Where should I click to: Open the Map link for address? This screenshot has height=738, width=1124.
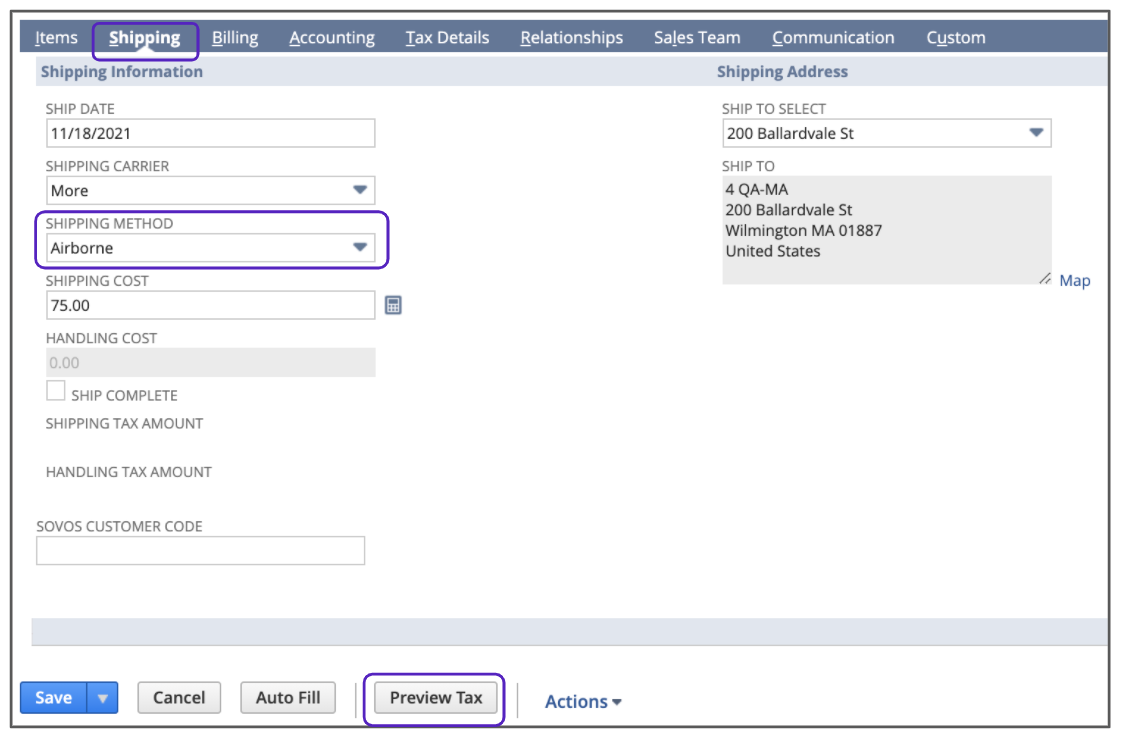(x=1074, y=281)
